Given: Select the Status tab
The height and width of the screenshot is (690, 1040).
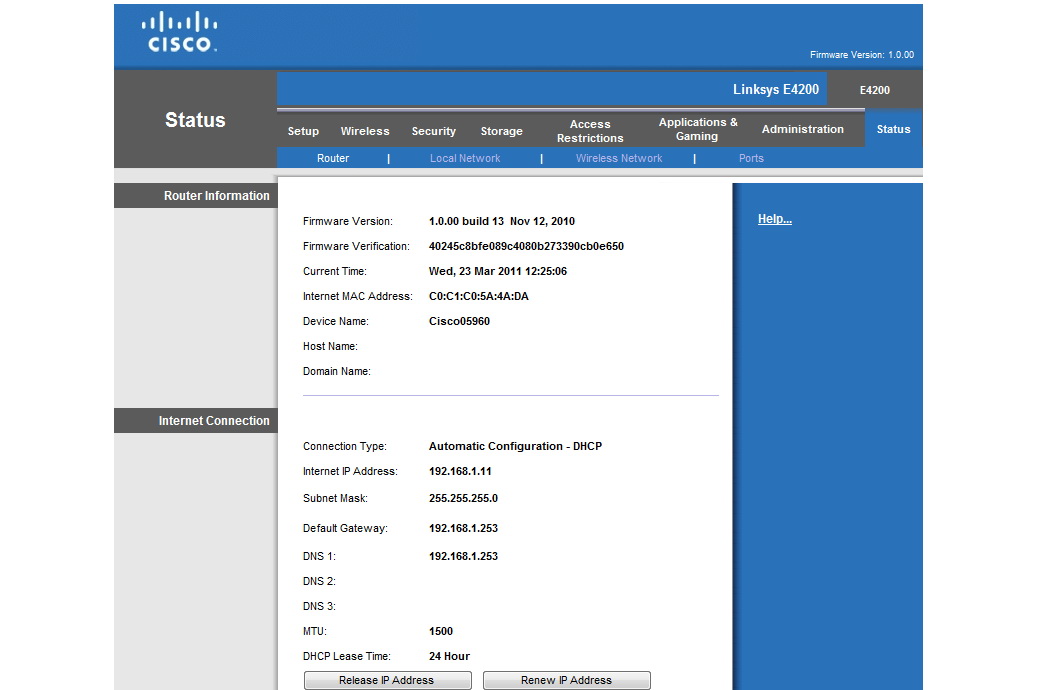Looking at the screenshot, I should [x=893, y=129].
